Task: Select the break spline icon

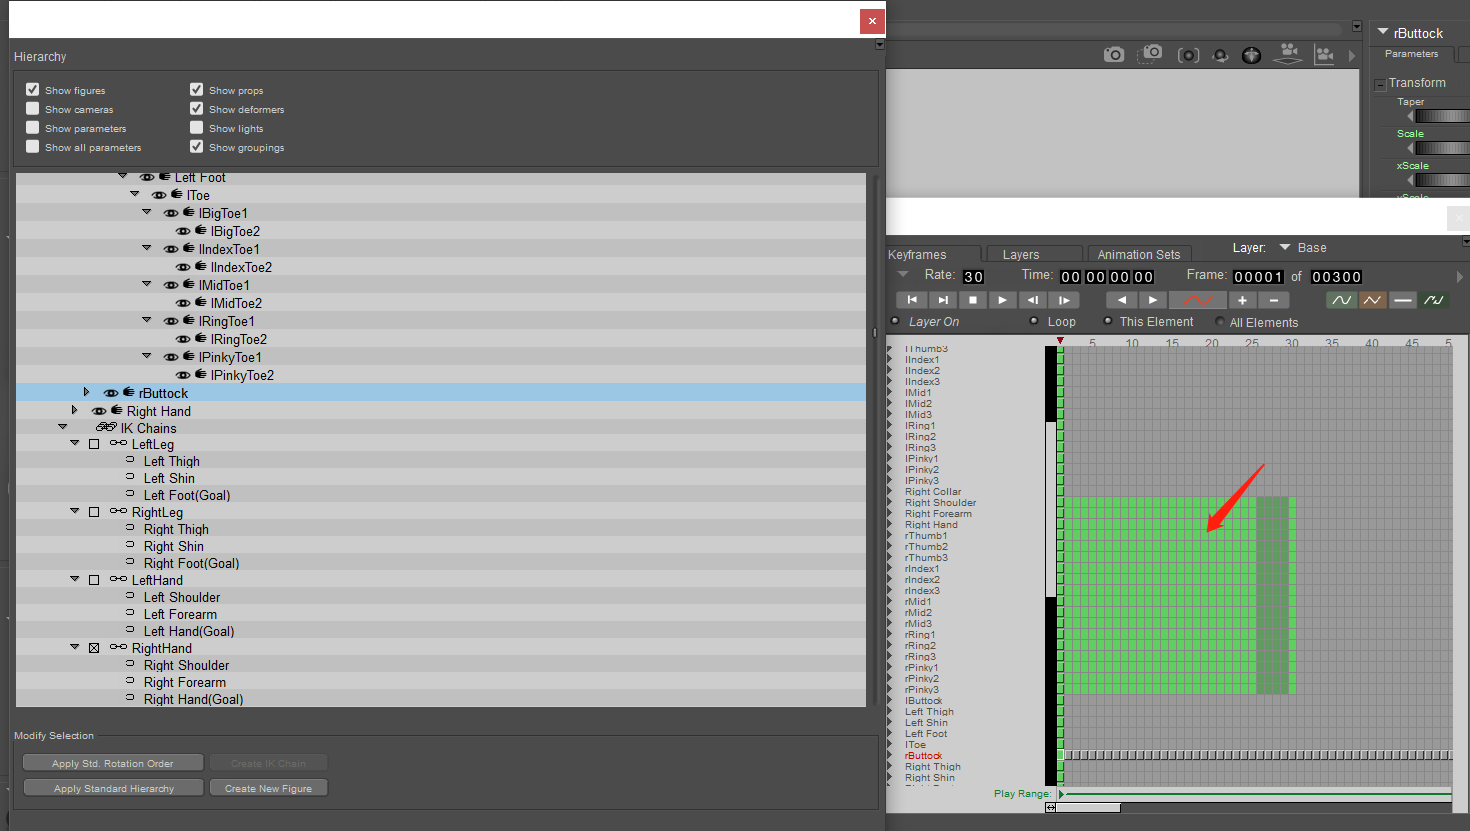Action: pyautogui.click(x=1433, y=299)
